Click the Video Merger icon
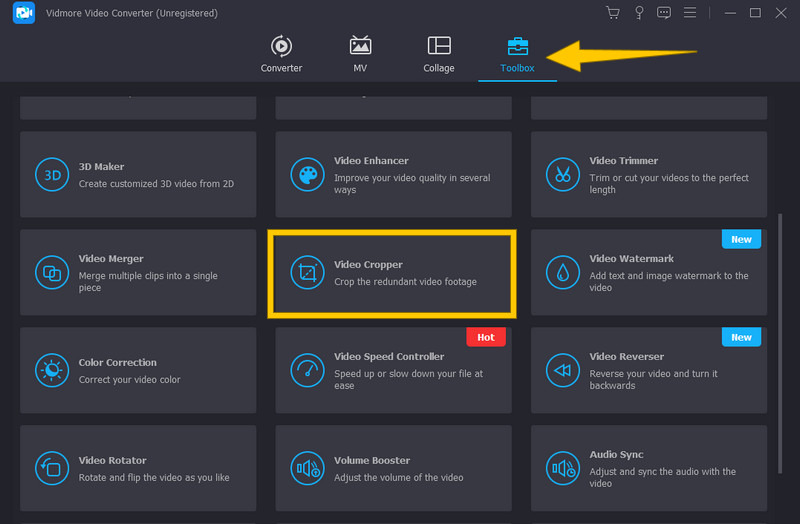800x524 pixels. [51, 272]
